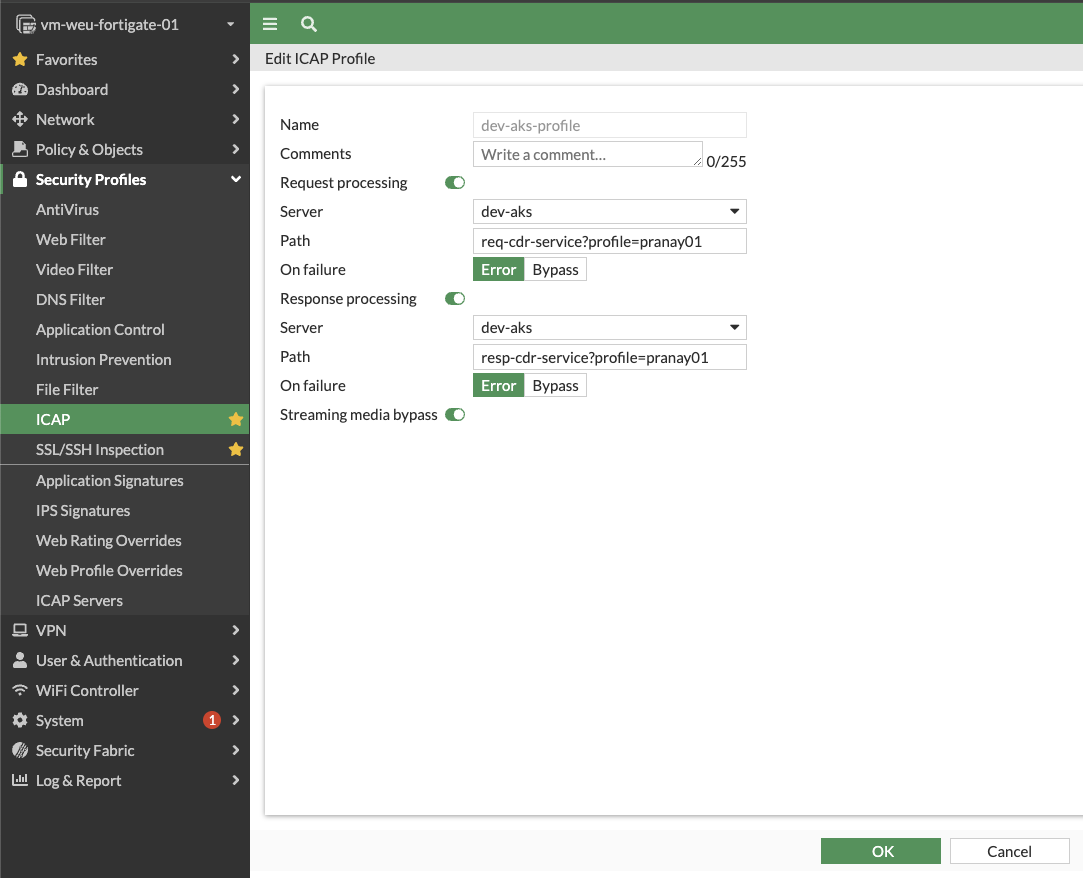Click the star icon next to ICAP

[x=236, y=419]
